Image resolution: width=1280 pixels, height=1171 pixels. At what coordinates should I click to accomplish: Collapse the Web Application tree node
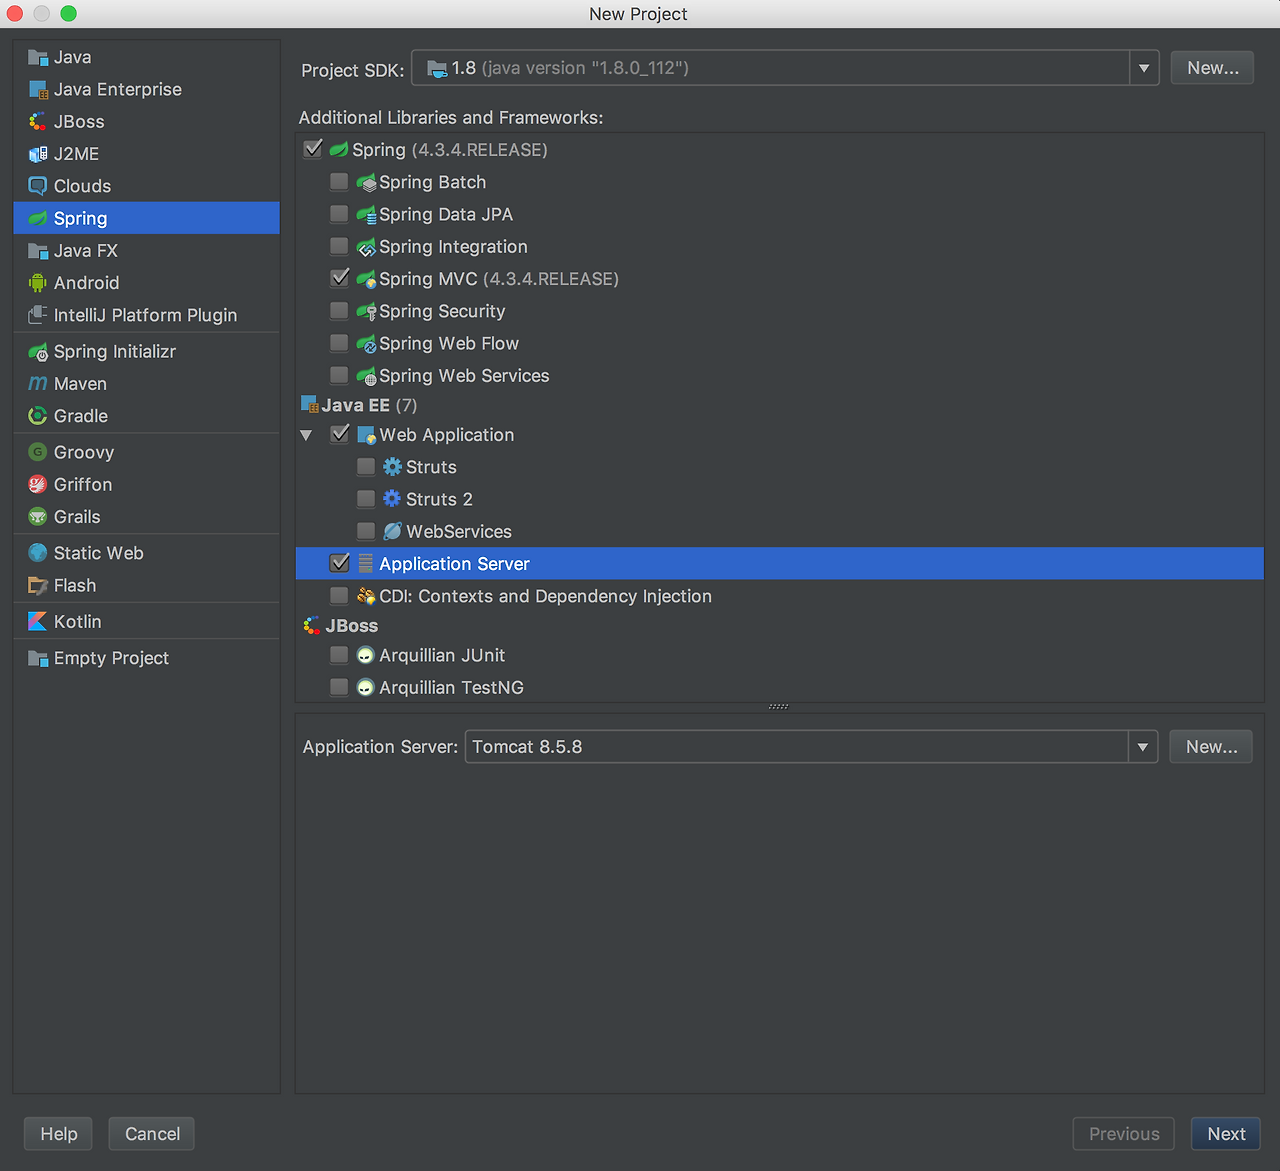(x=307, y=436)
